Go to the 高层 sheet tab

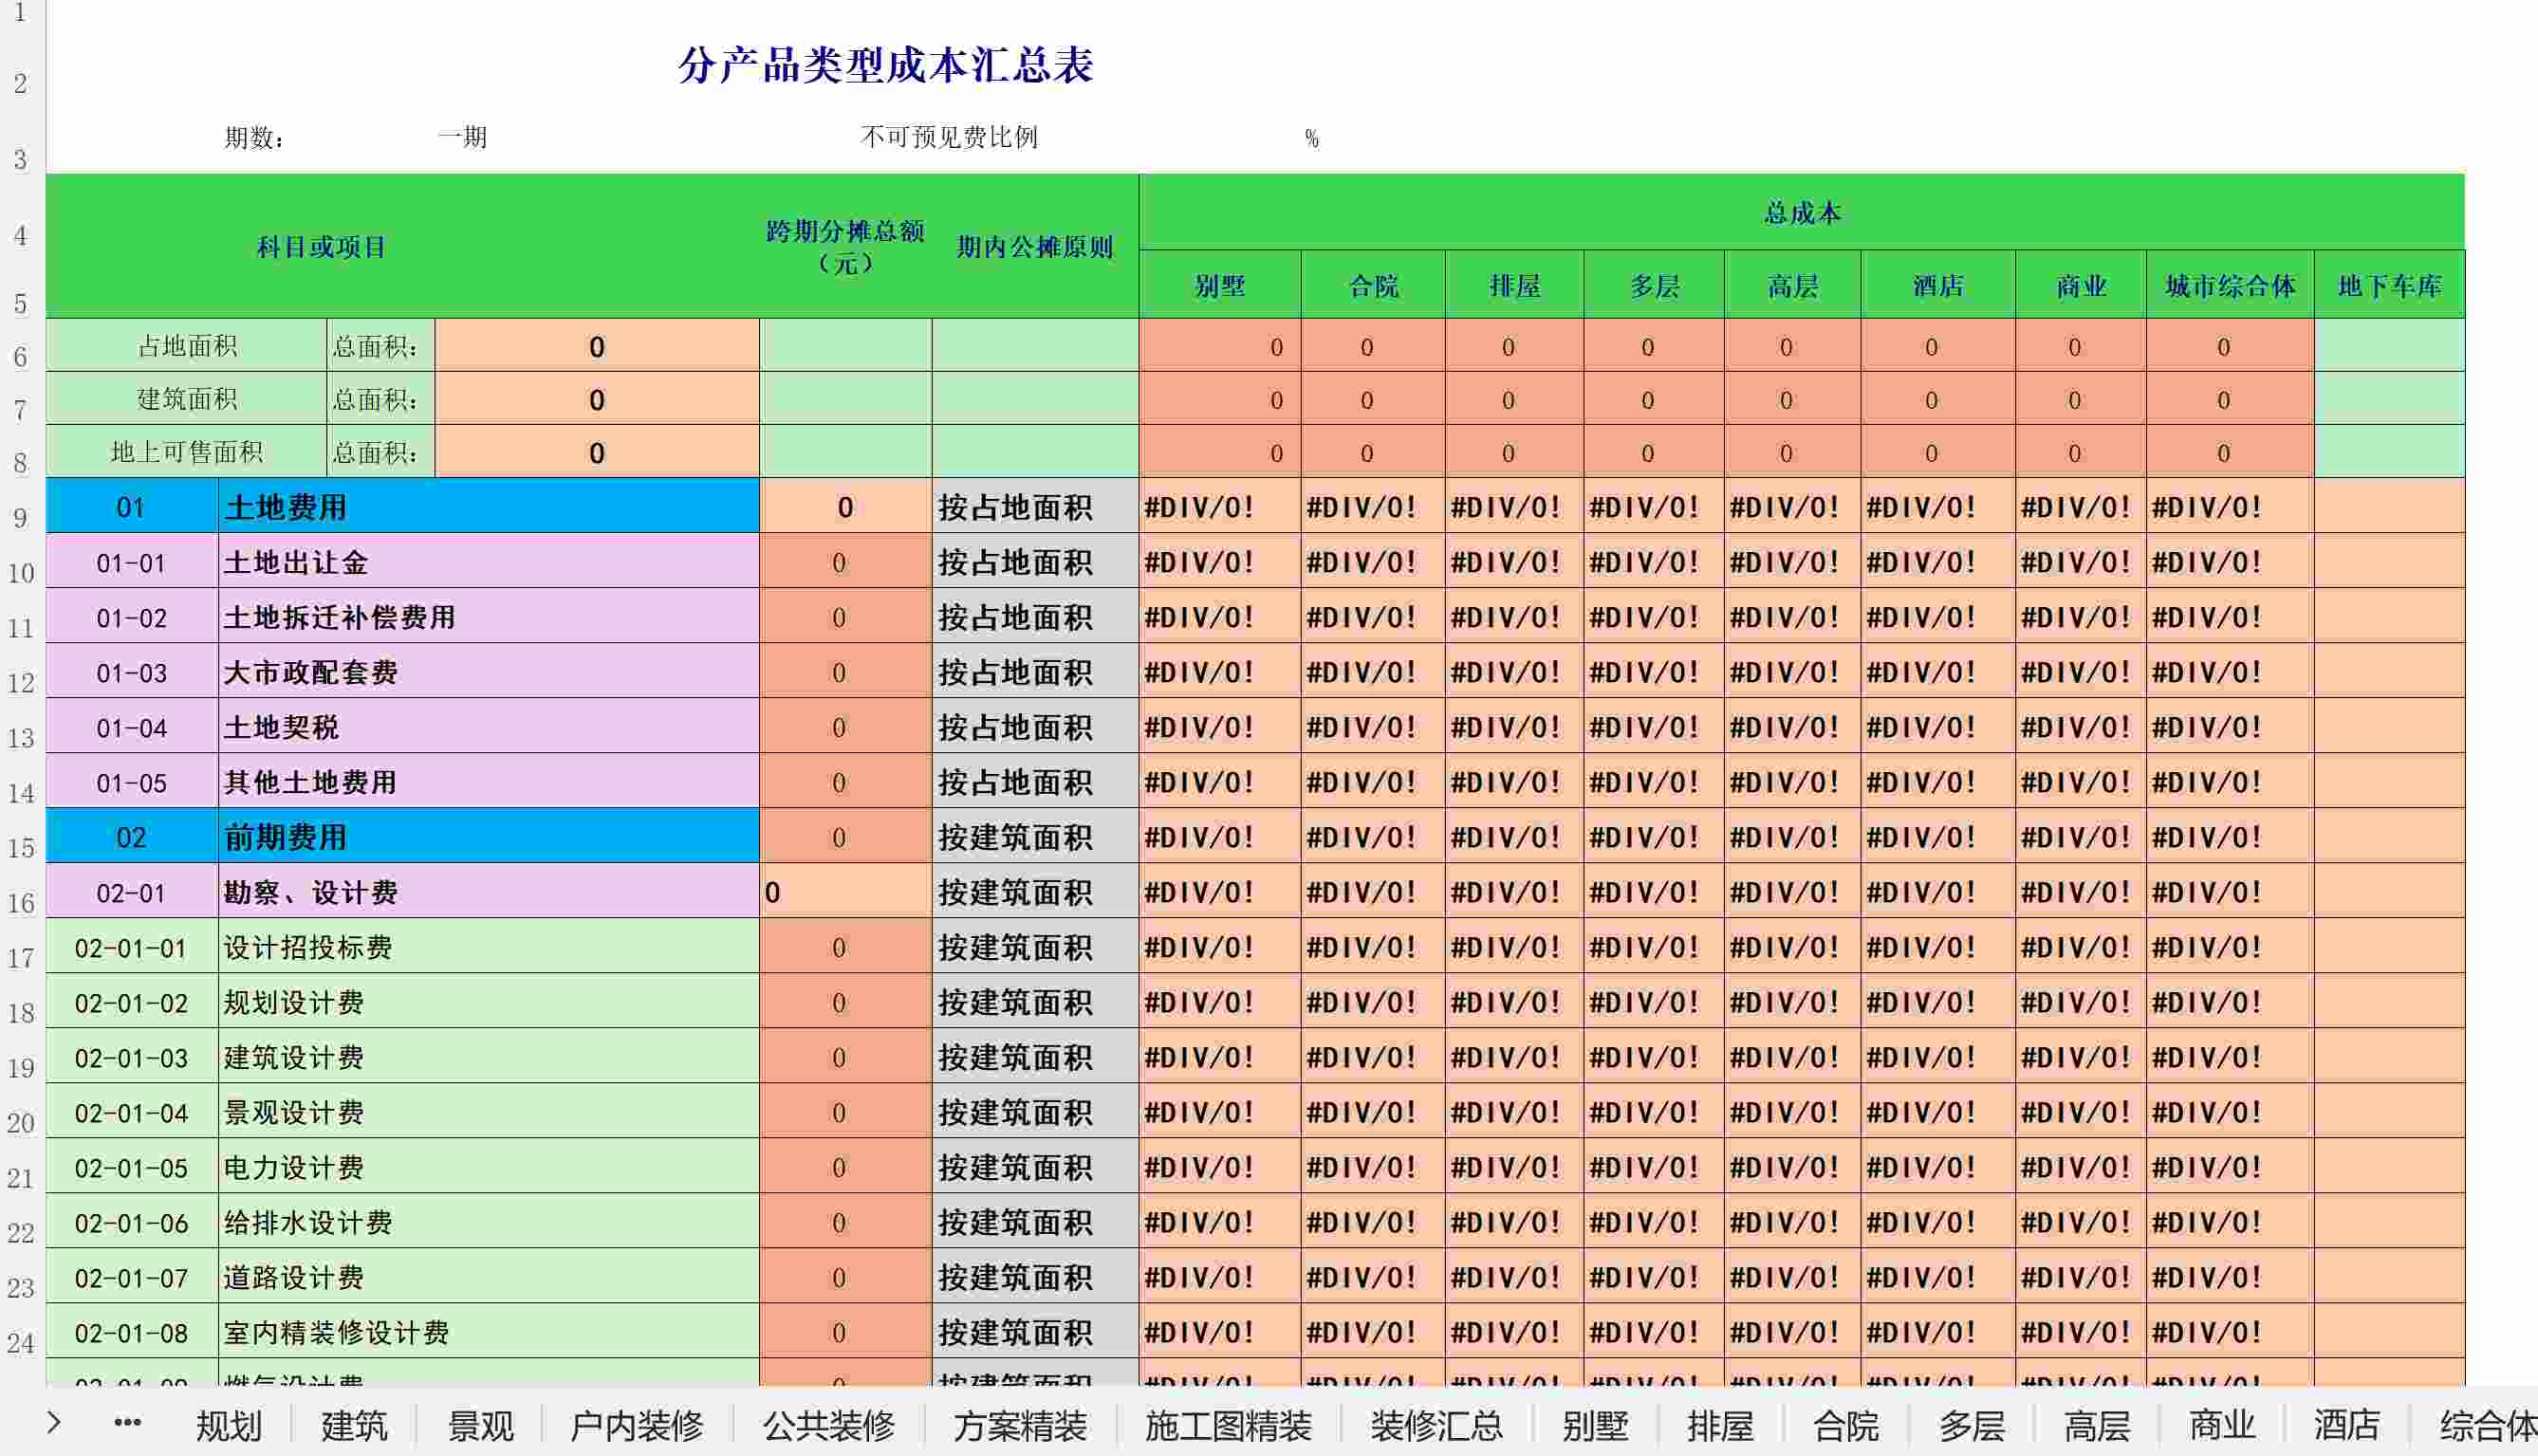pos(2097,1425)
